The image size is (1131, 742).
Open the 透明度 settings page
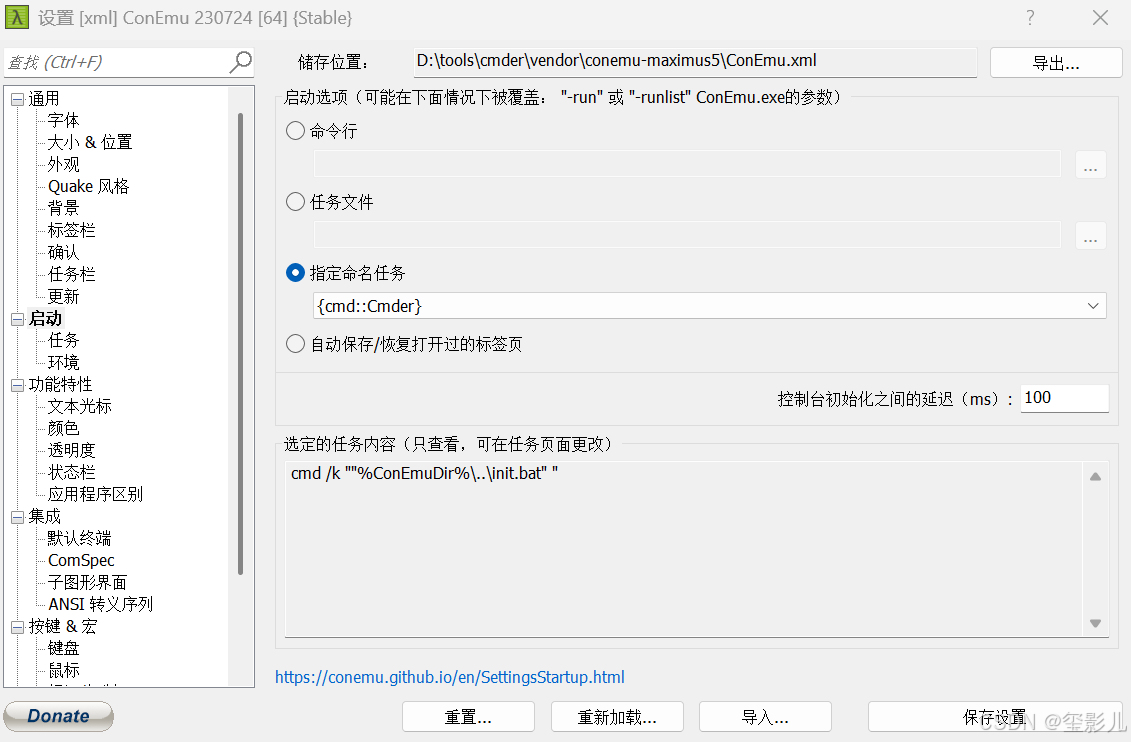(x=71, y=450)
